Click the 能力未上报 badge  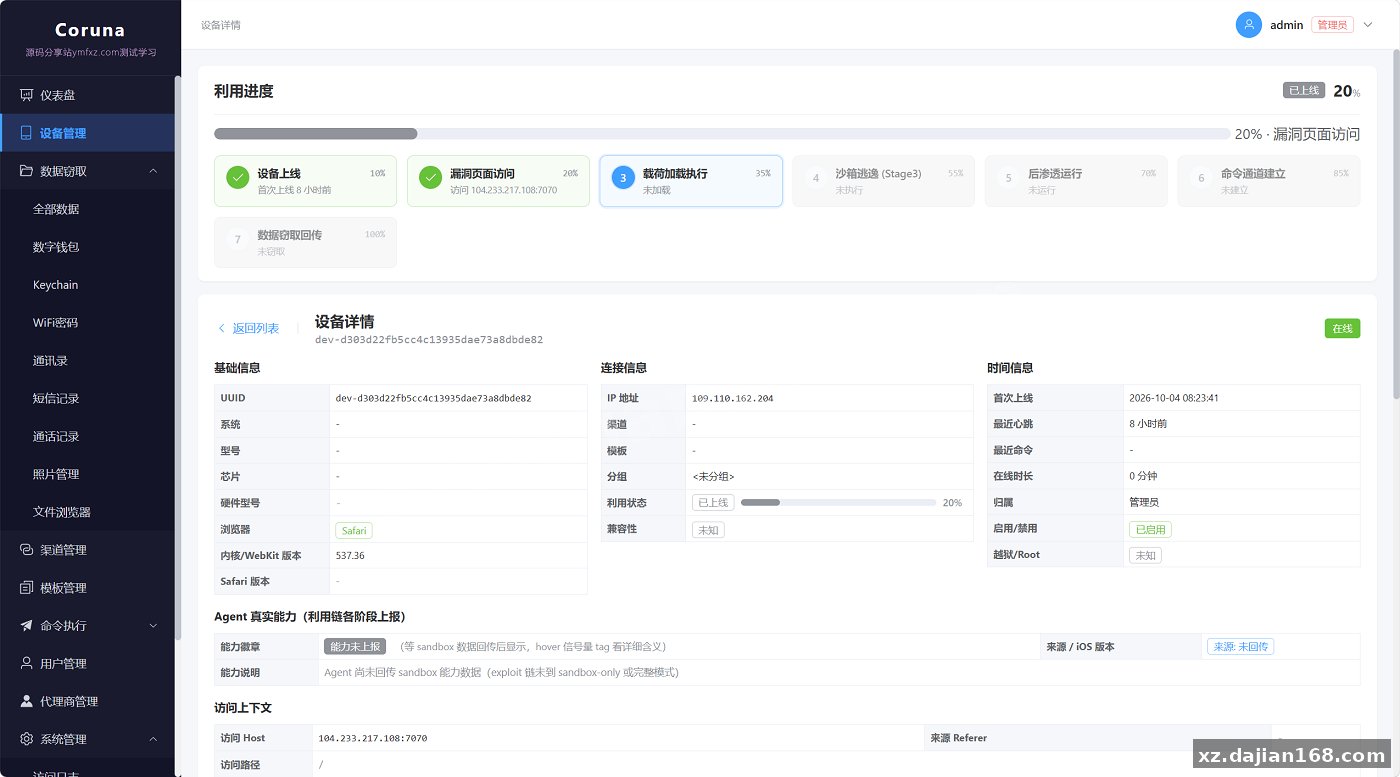pos(355,647)
